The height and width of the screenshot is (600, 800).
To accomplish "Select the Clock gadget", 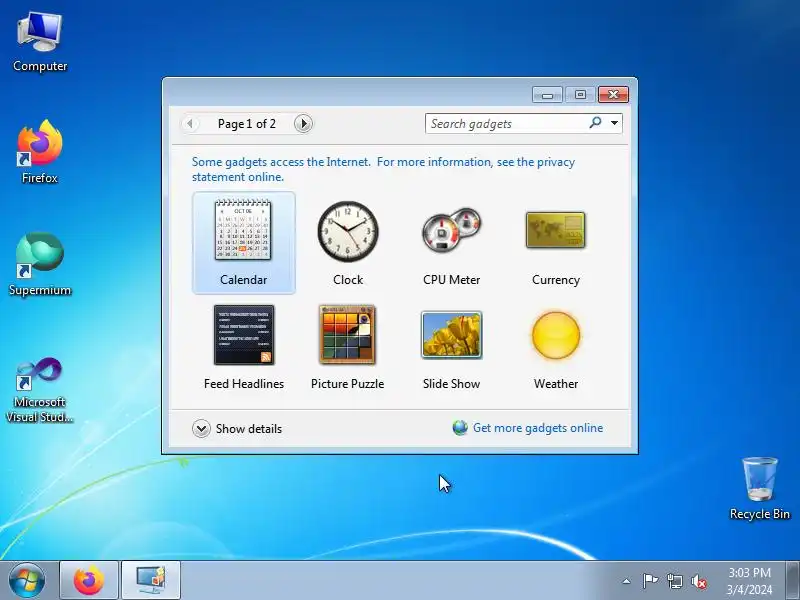I will click(x=348, y=243).
